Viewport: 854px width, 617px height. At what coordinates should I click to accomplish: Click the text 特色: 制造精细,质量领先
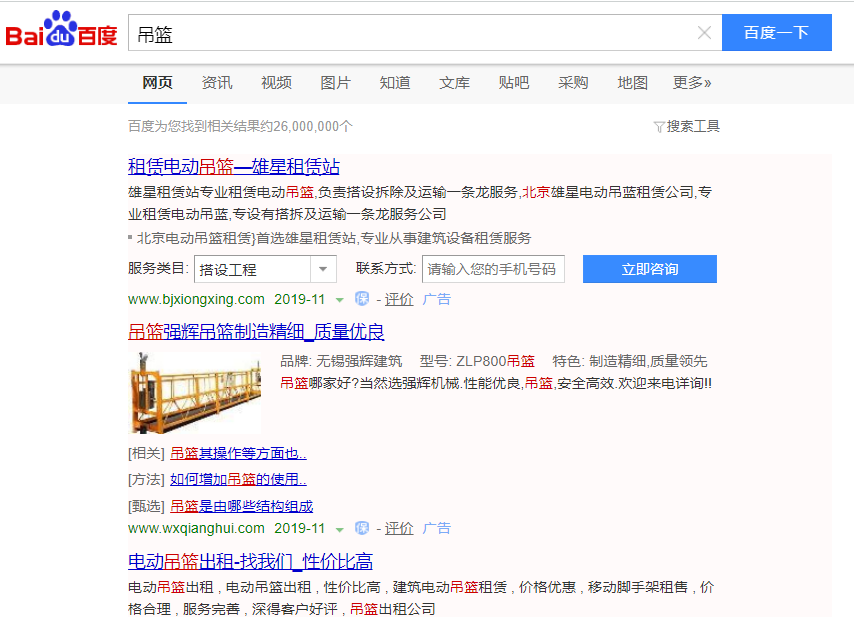[630, 361]
